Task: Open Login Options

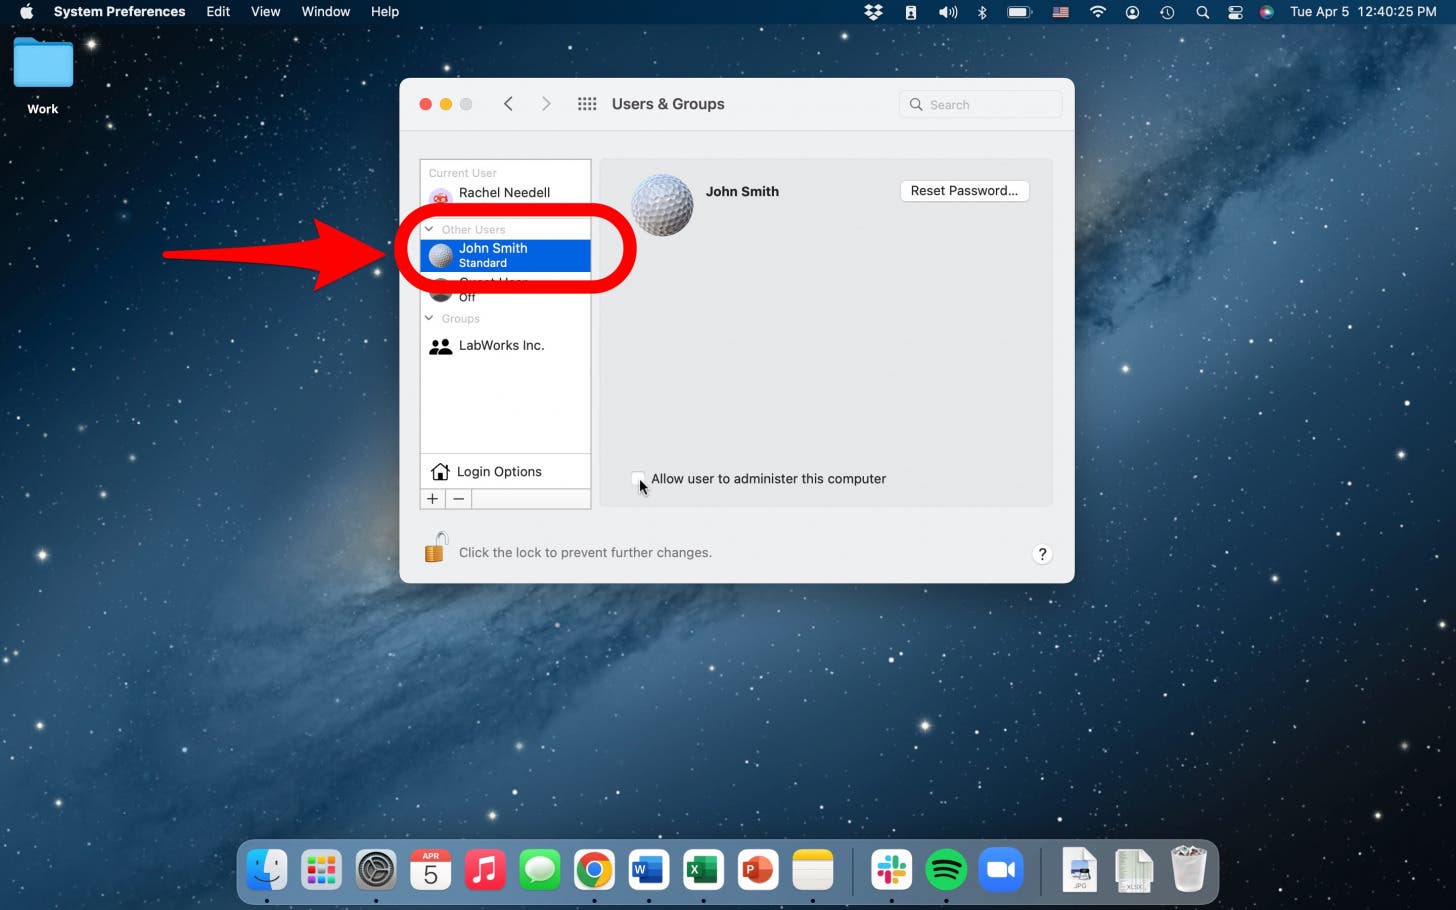Action: pos(505,472)
